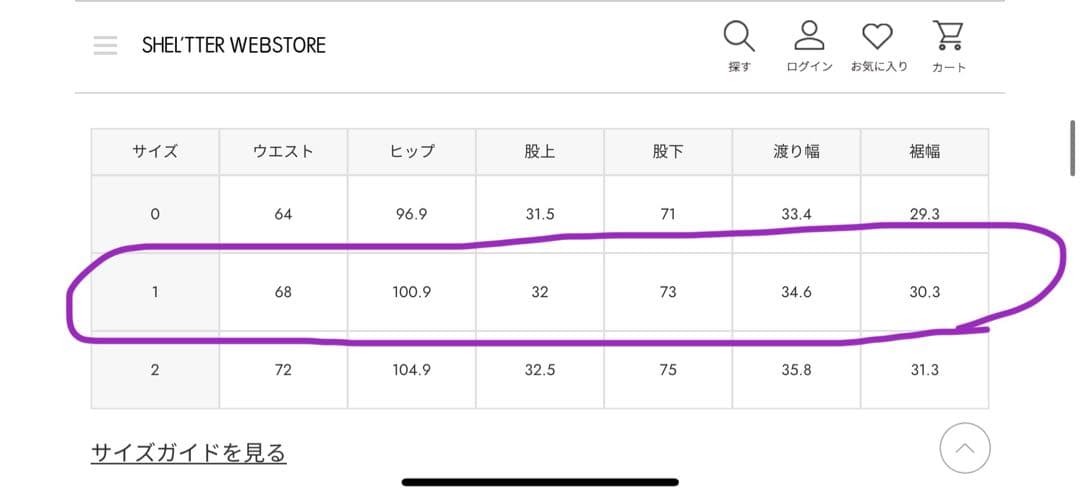Open favorites heart icon
This screenshot has width=1080, height=499.
(878, 36)
